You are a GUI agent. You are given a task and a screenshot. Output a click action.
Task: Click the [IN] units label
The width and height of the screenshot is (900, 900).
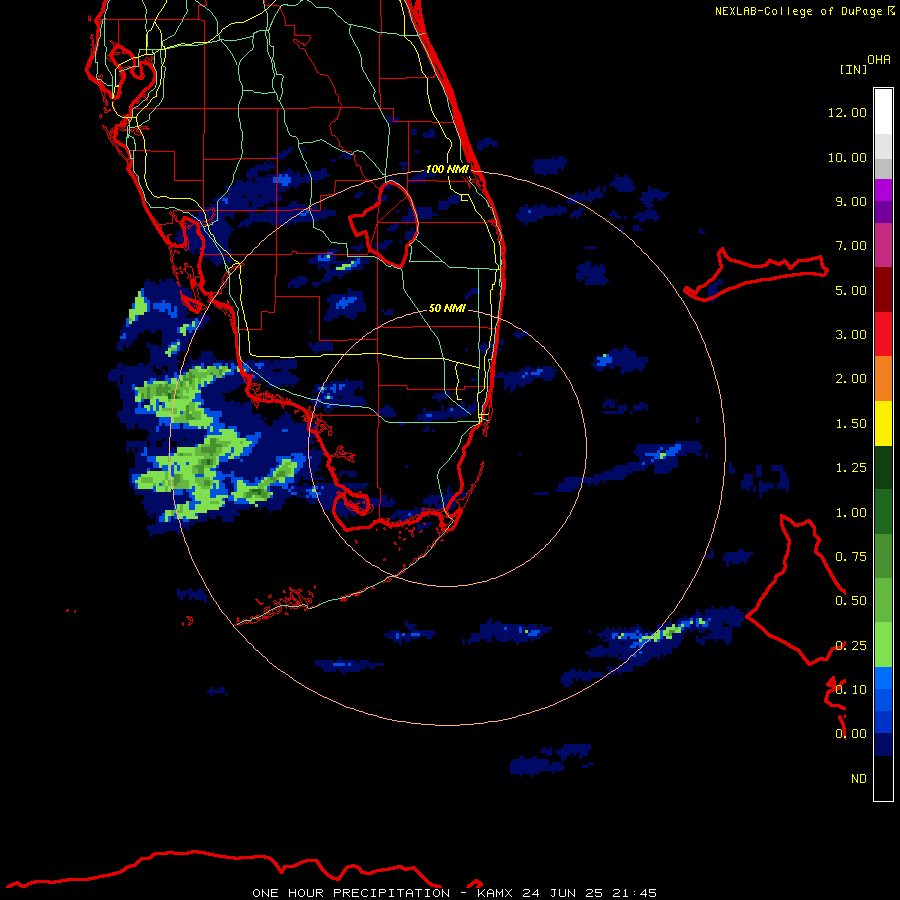tap(853, 69)
